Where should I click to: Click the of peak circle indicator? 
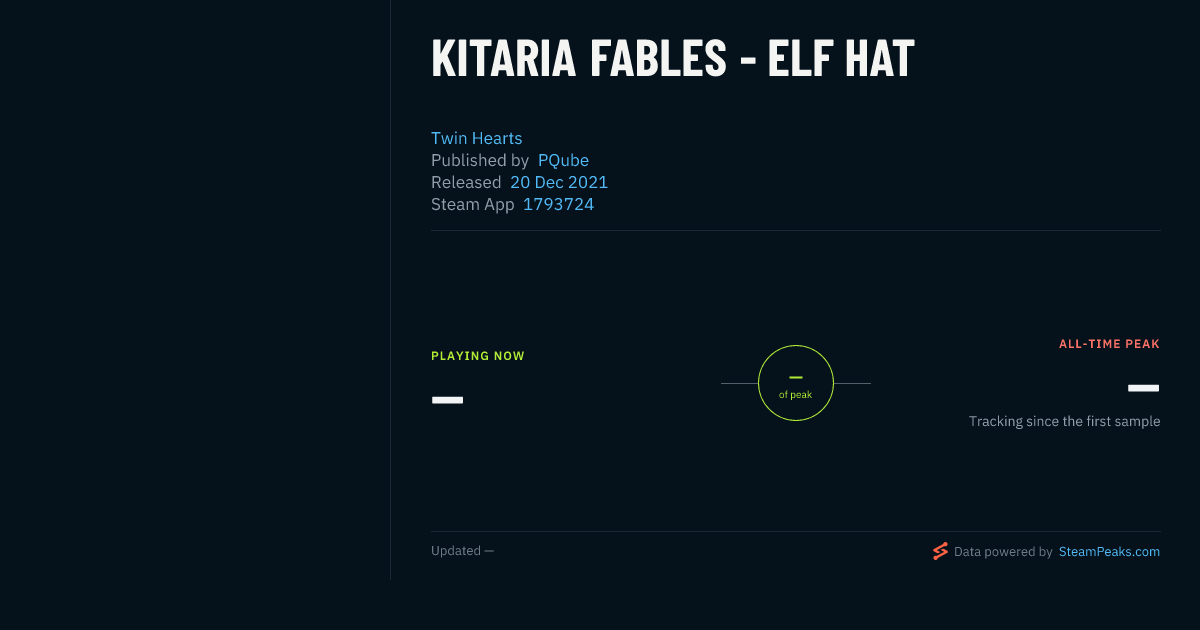(796, 383)
